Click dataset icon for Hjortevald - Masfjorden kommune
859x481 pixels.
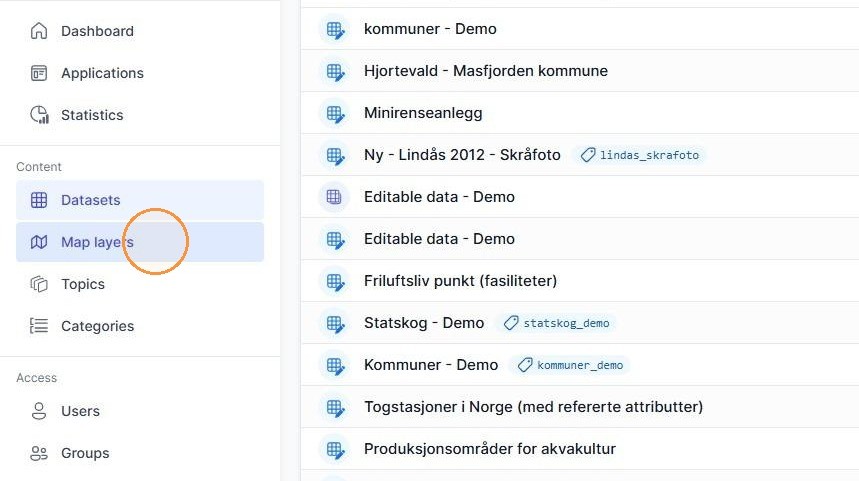coord(335,71)
